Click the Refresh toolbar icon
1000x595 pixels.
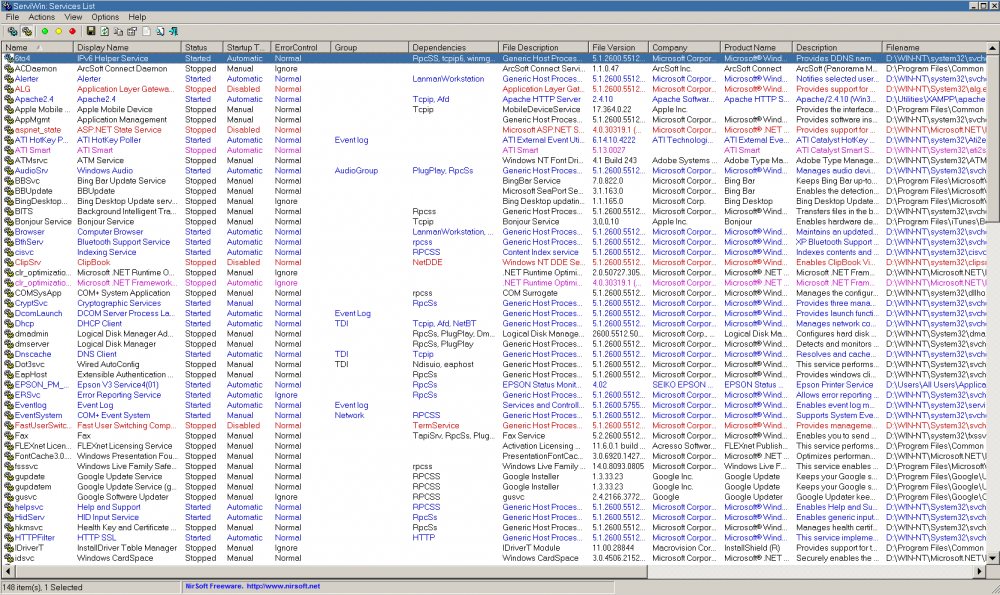pos(105,31)
